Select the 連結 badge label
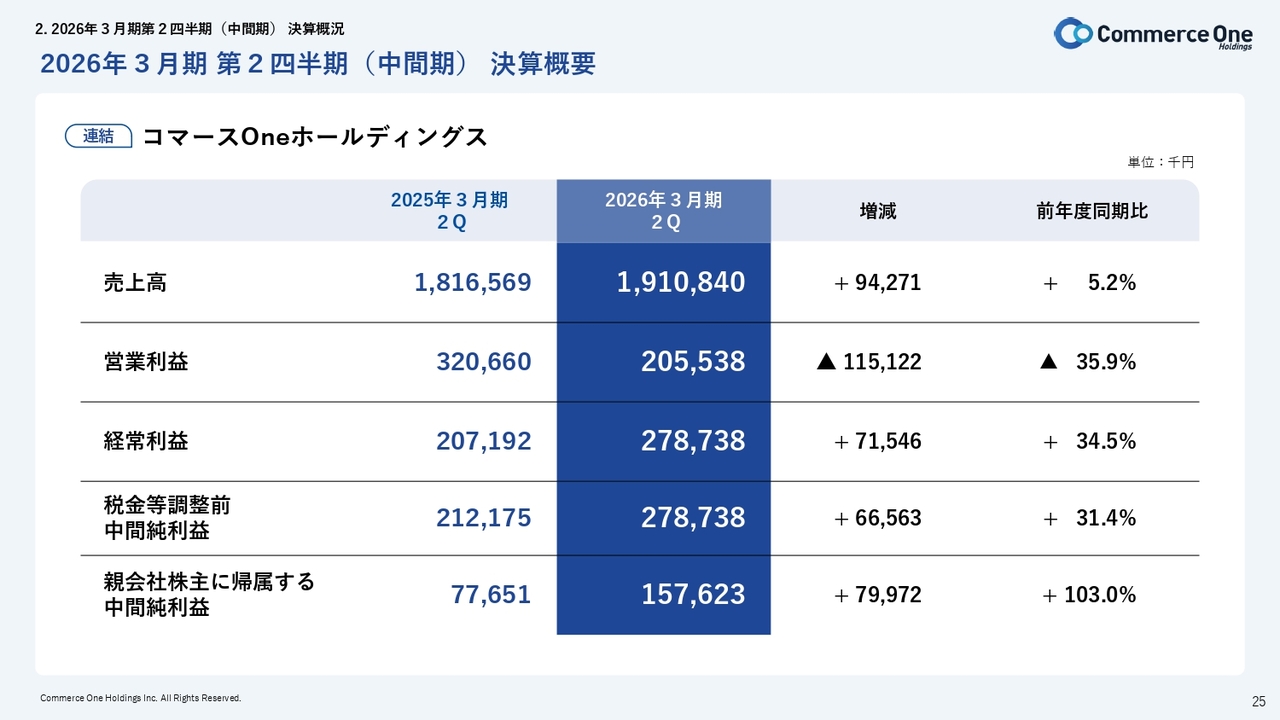This screenshot has height=720, width=1280. 98,136
